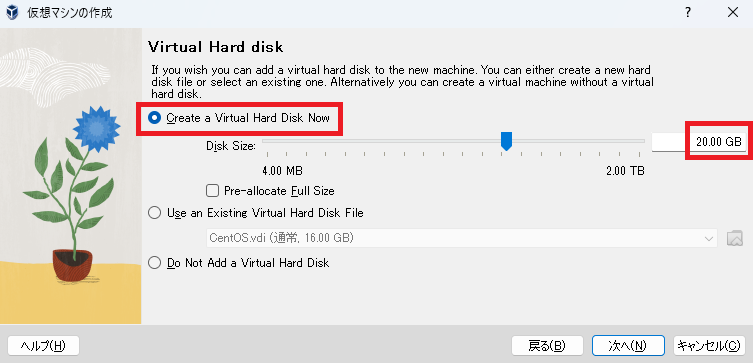This screenshot has width=753, height=363.
Task: Open the CentOS.vdi disk file combo box
Action: tap(462, 238)
